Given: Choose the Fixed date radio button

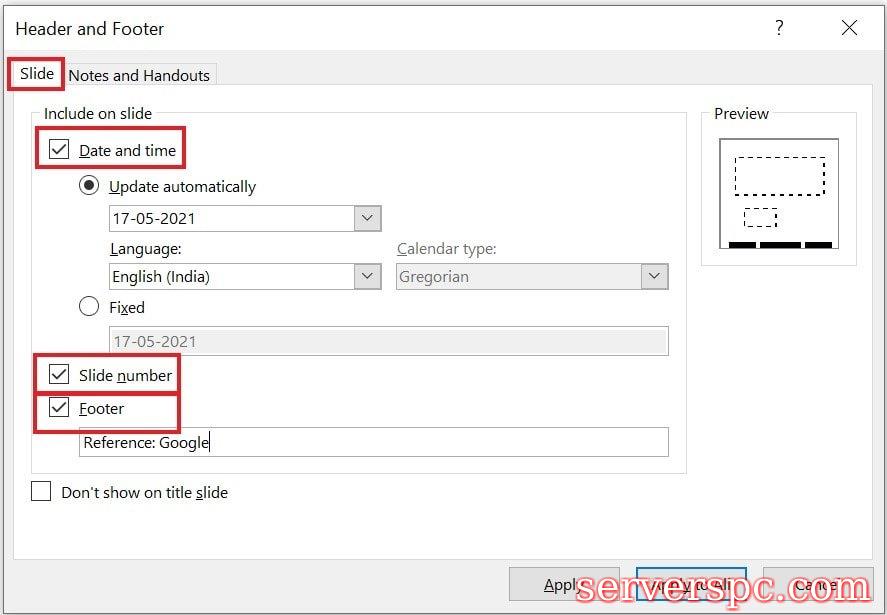Looking at the screenshot, I should tap(89, 307).
